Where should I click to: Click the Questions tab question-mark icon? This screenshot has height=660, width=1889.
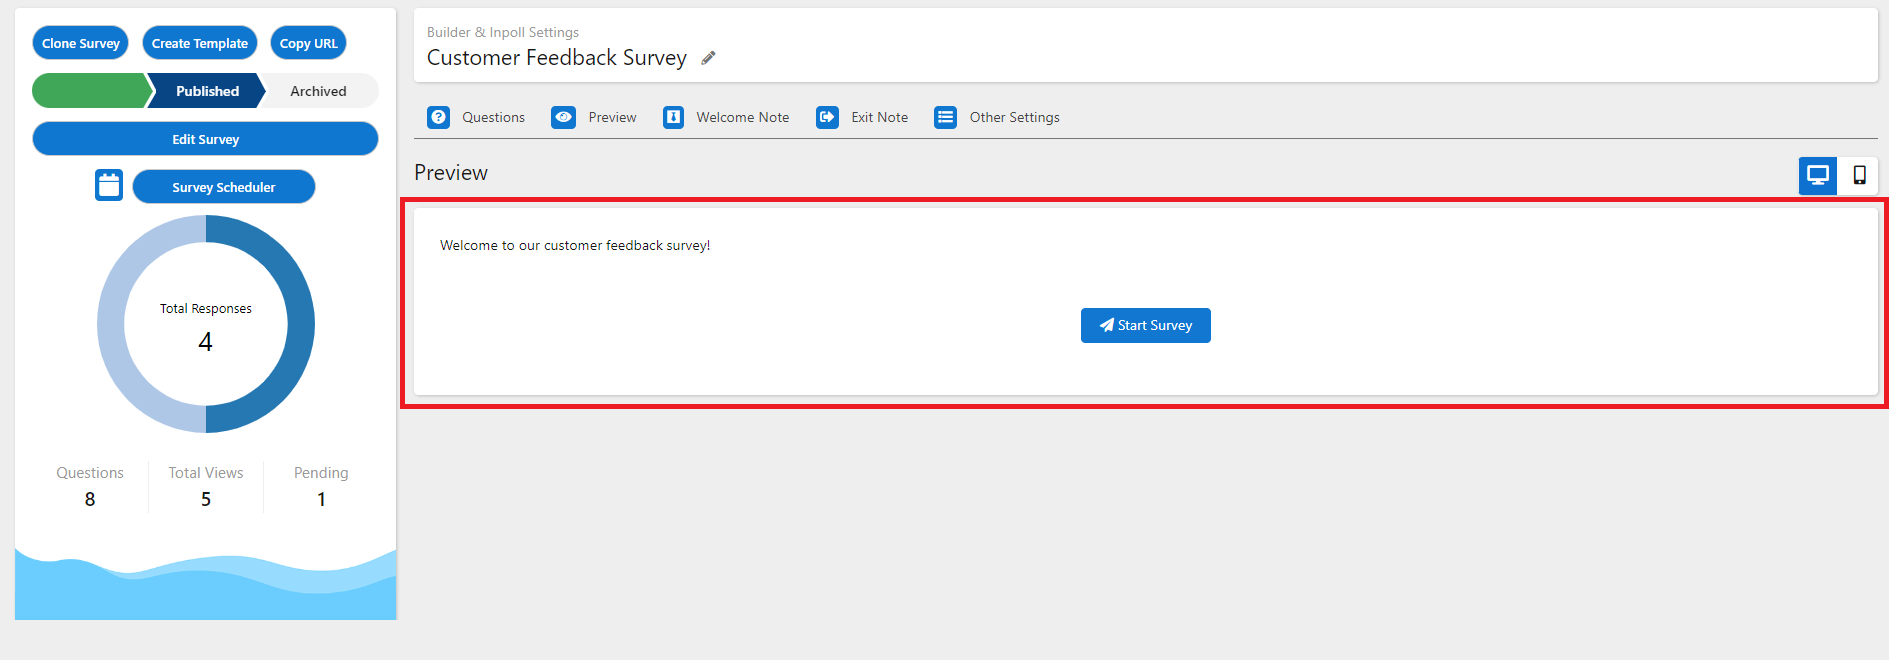coord(438,117)
